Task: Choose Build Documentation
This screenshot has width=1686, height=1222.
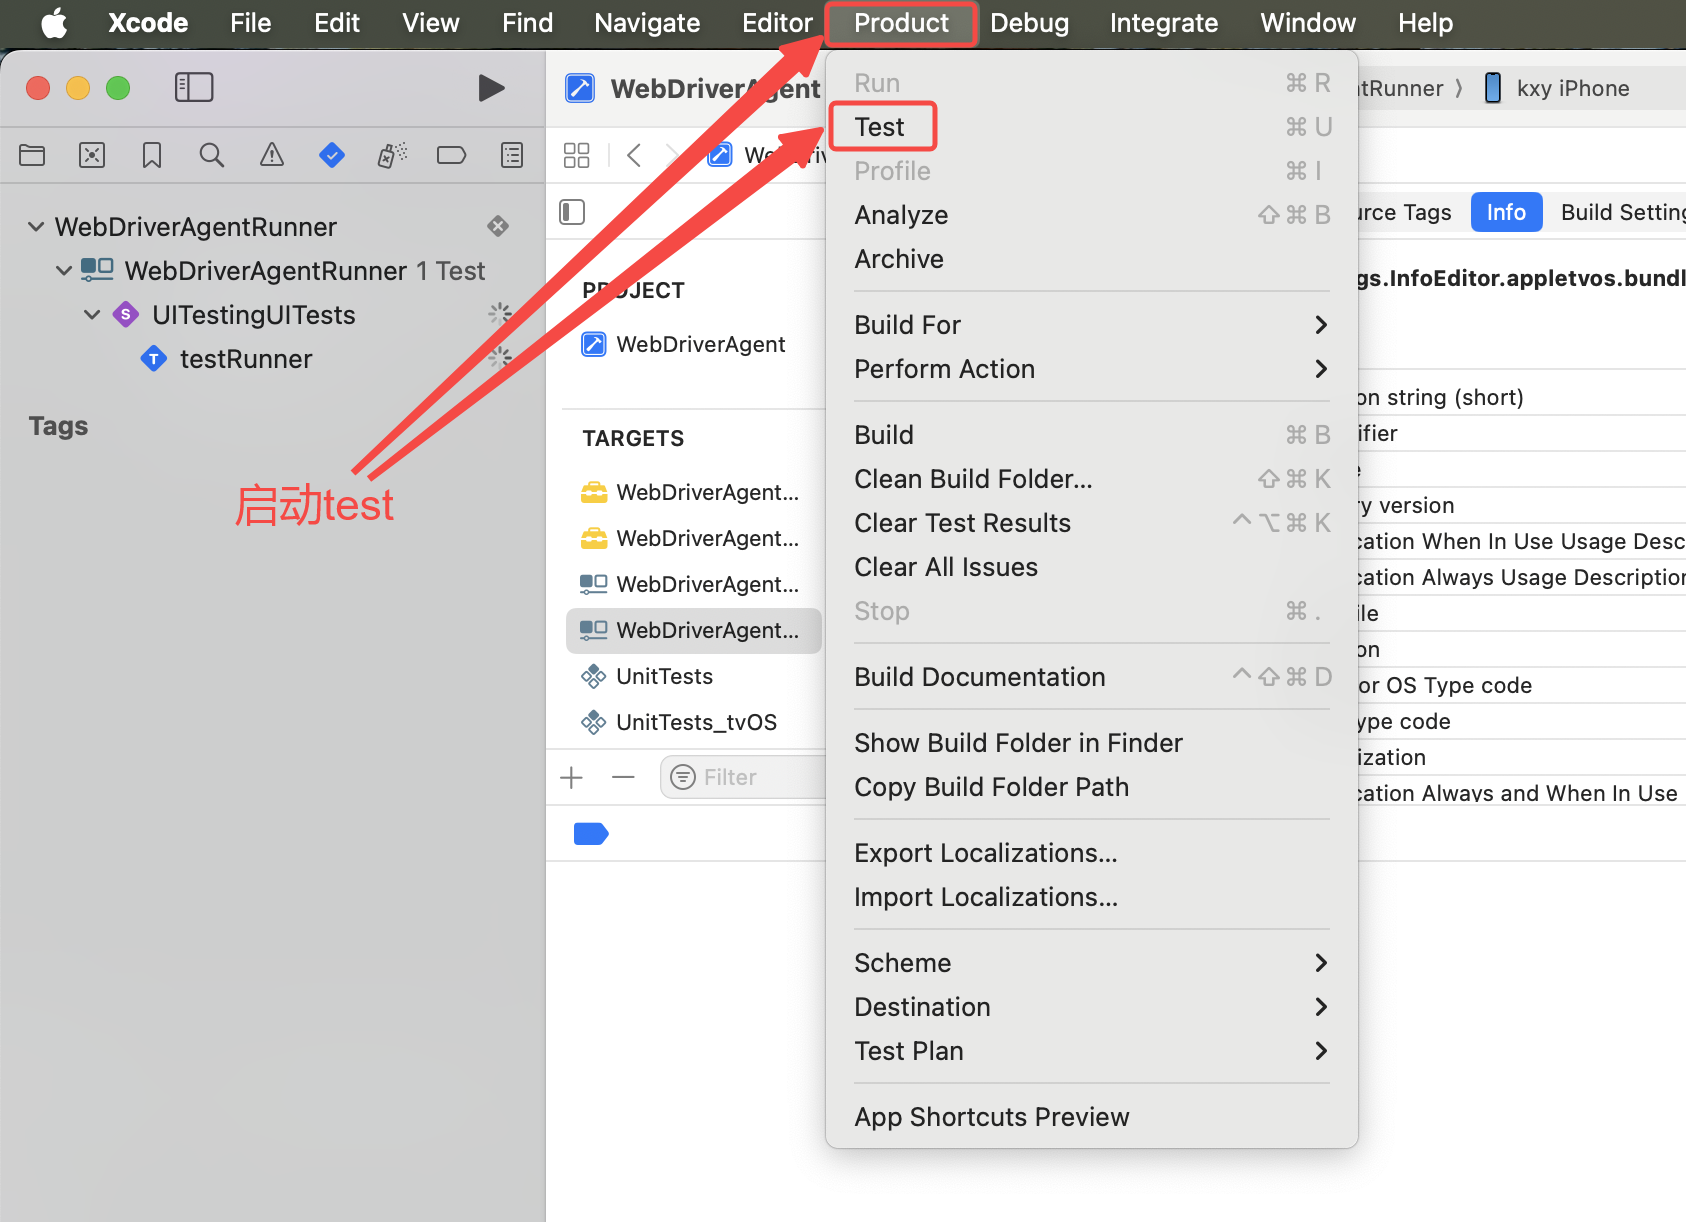Action: (x=1092, y=677)
